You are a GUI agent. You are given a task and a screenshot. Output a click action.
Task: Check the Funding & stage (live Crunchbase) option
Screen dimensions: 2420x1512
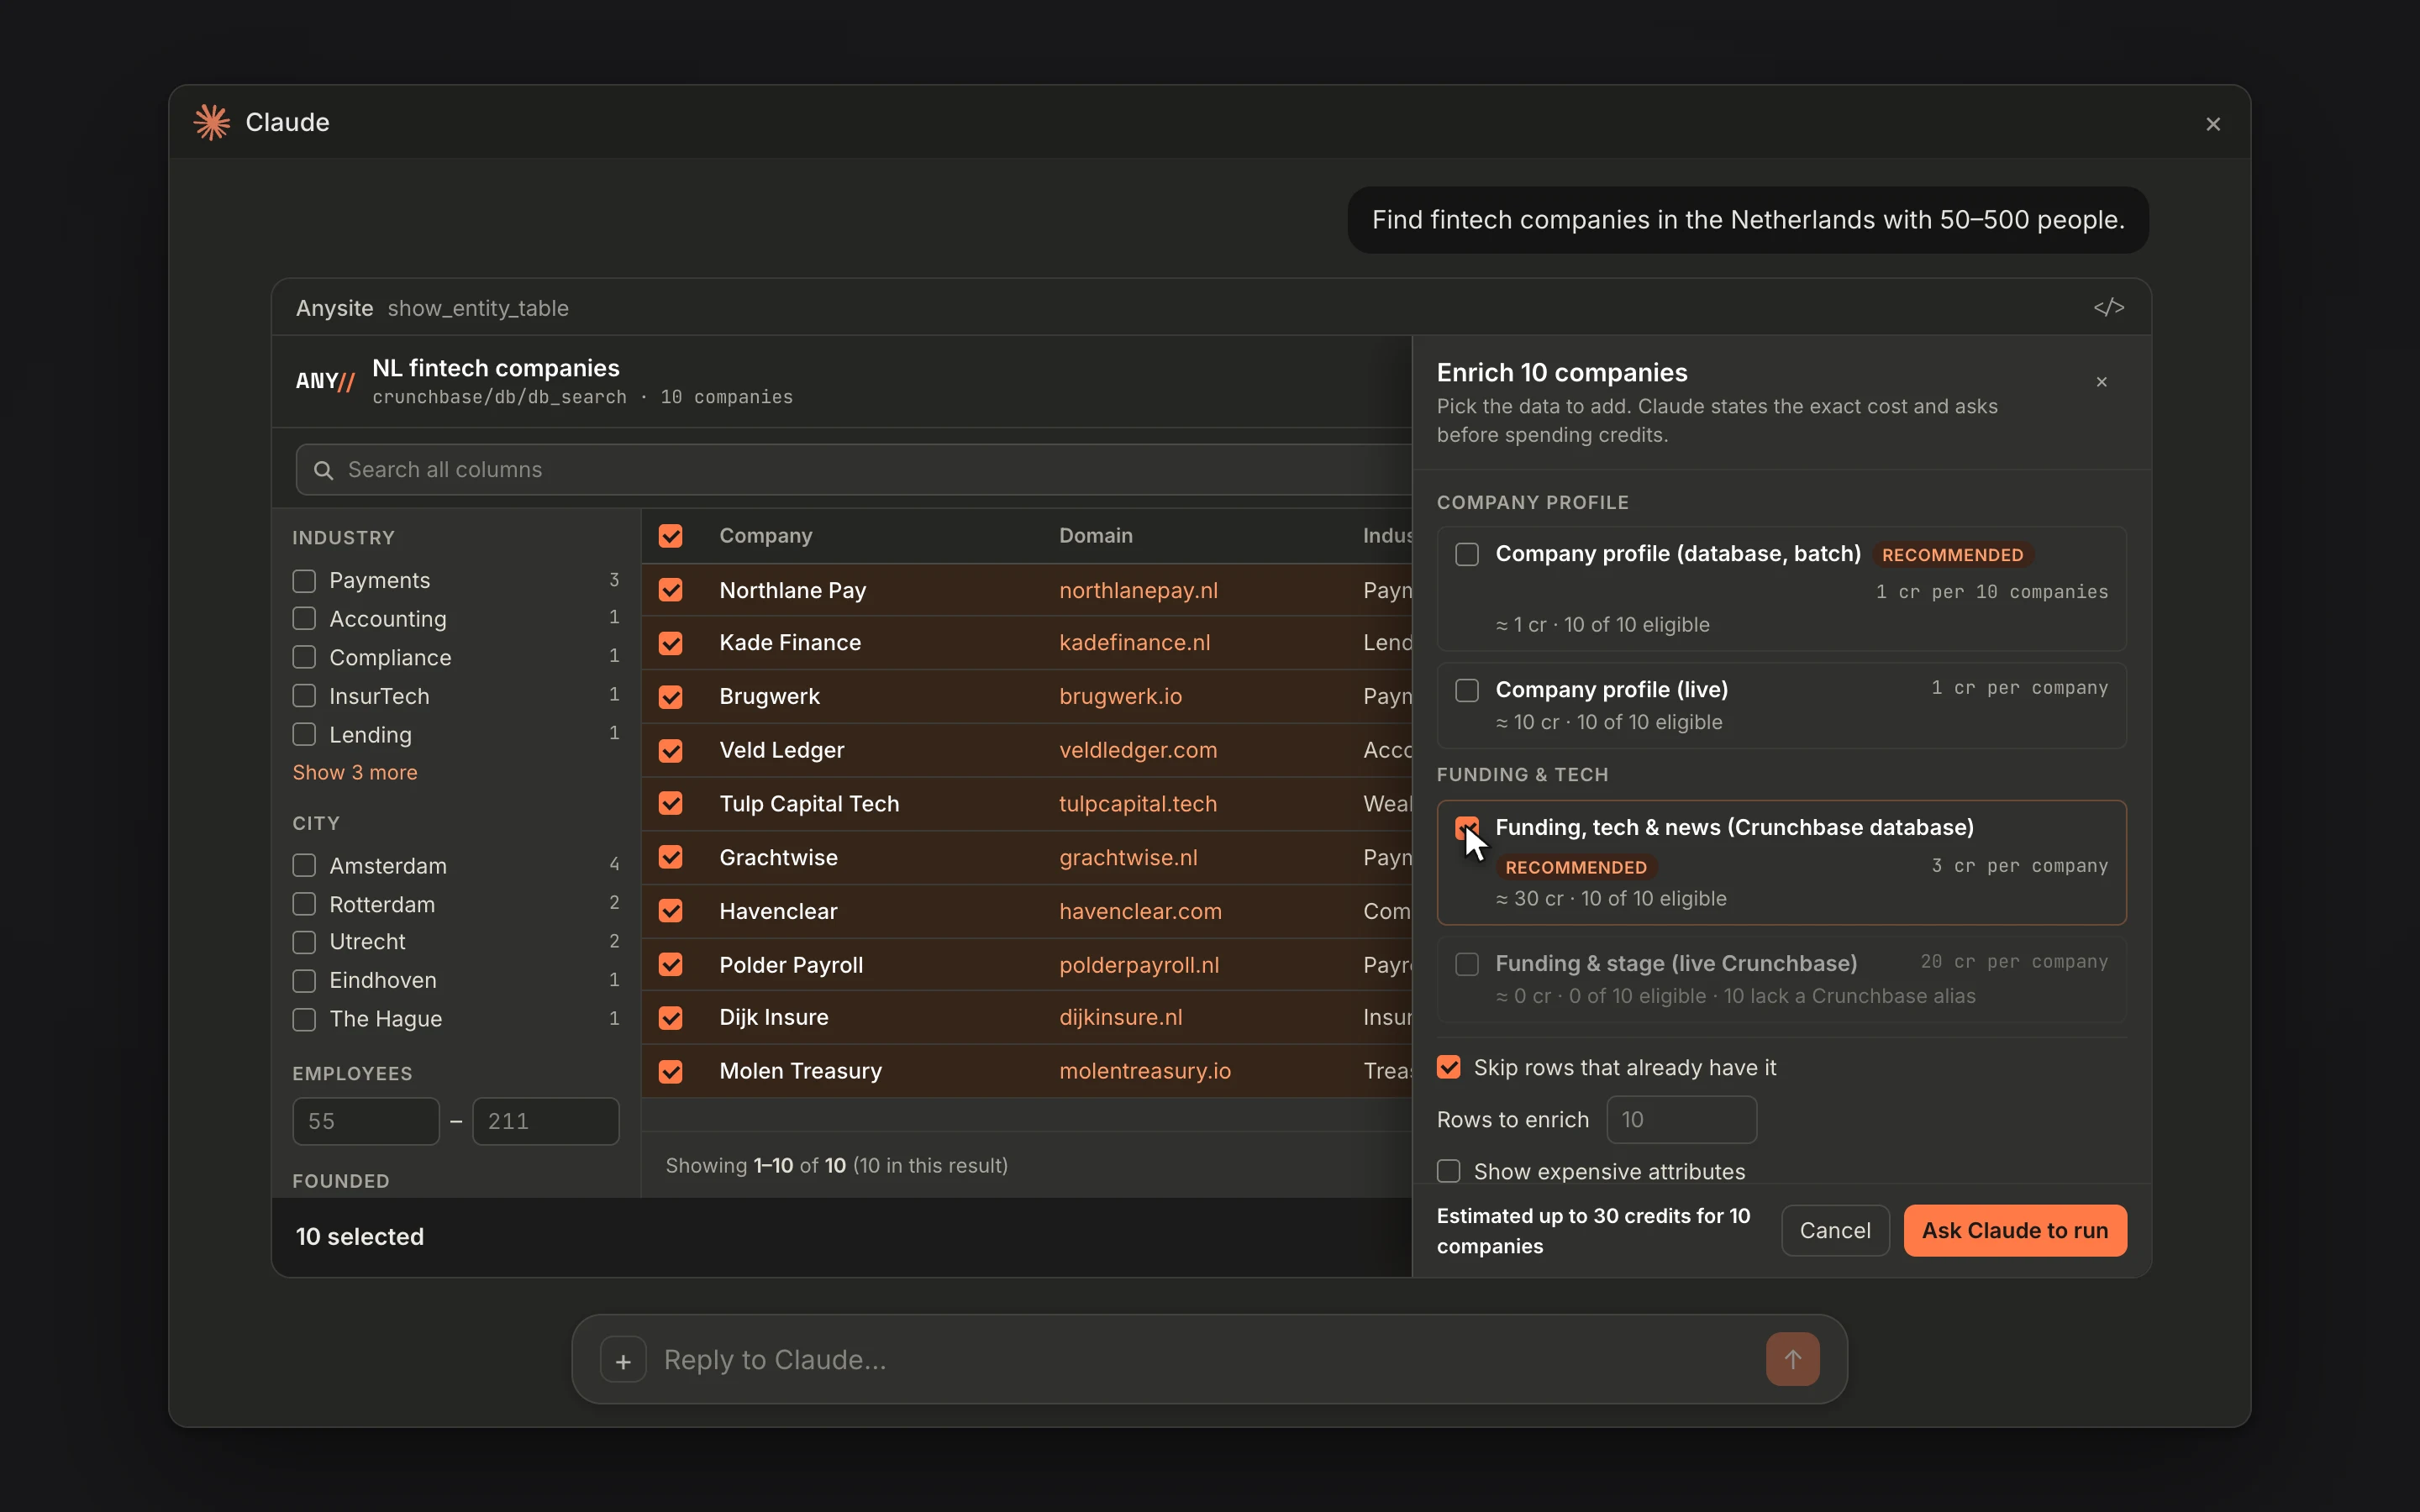[1467, 964]
